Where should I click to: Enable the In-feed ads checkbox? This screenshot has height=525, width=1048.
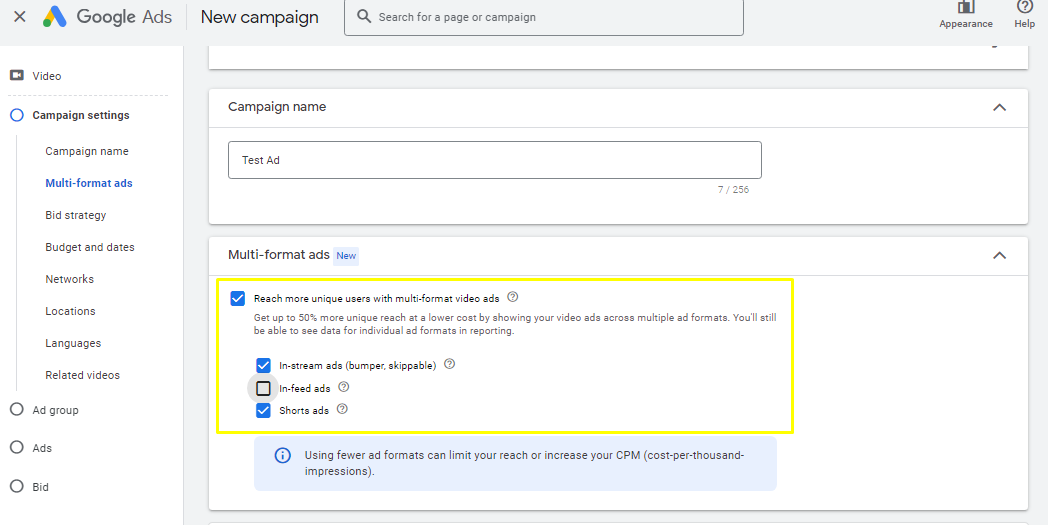coord(264,388)
